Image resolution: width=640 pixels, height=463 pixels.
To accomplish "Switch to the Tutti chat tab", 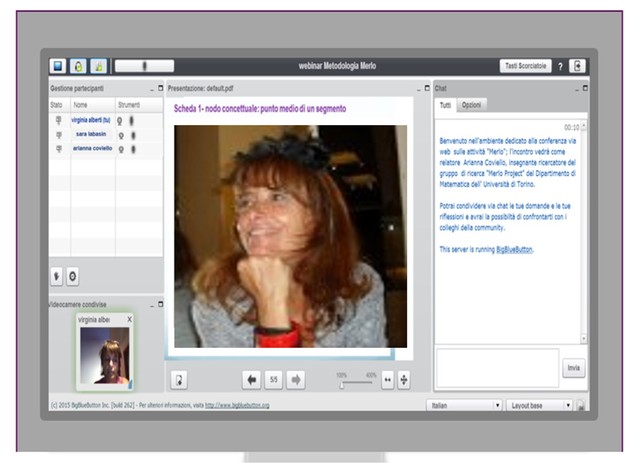I will click(x=445, y=105).
